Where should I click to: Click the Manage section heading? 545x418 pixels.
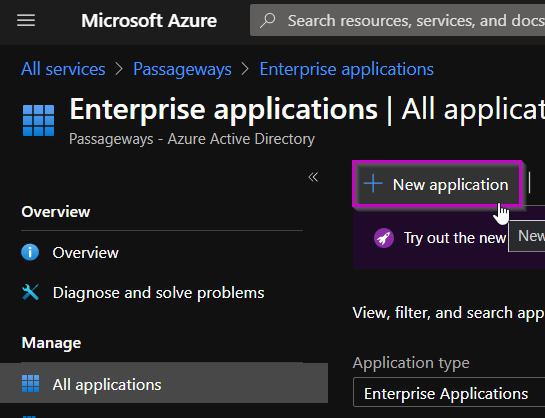point(51,343)
